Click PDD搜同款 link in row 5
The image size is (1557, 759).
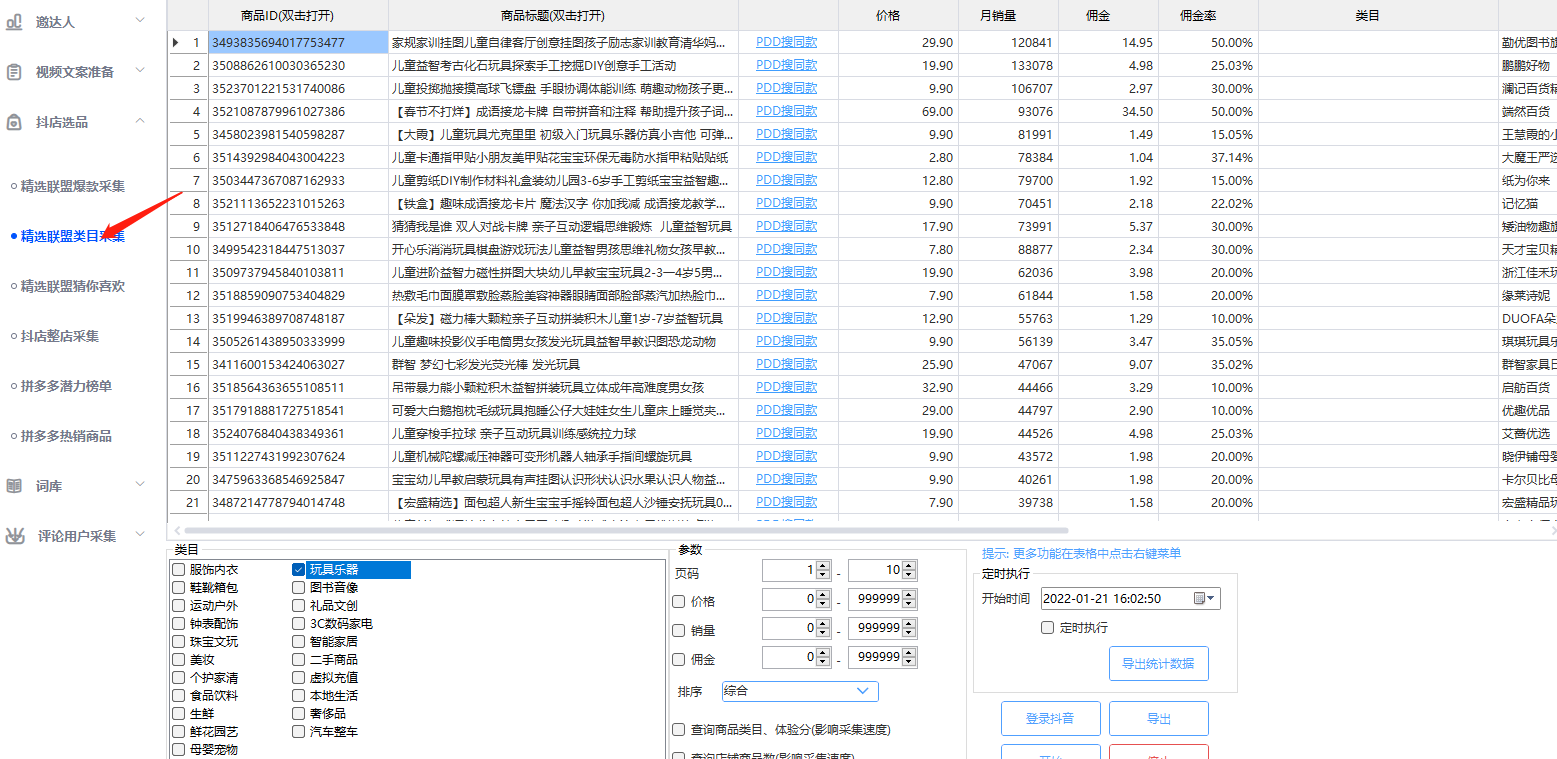coord(786,134)
